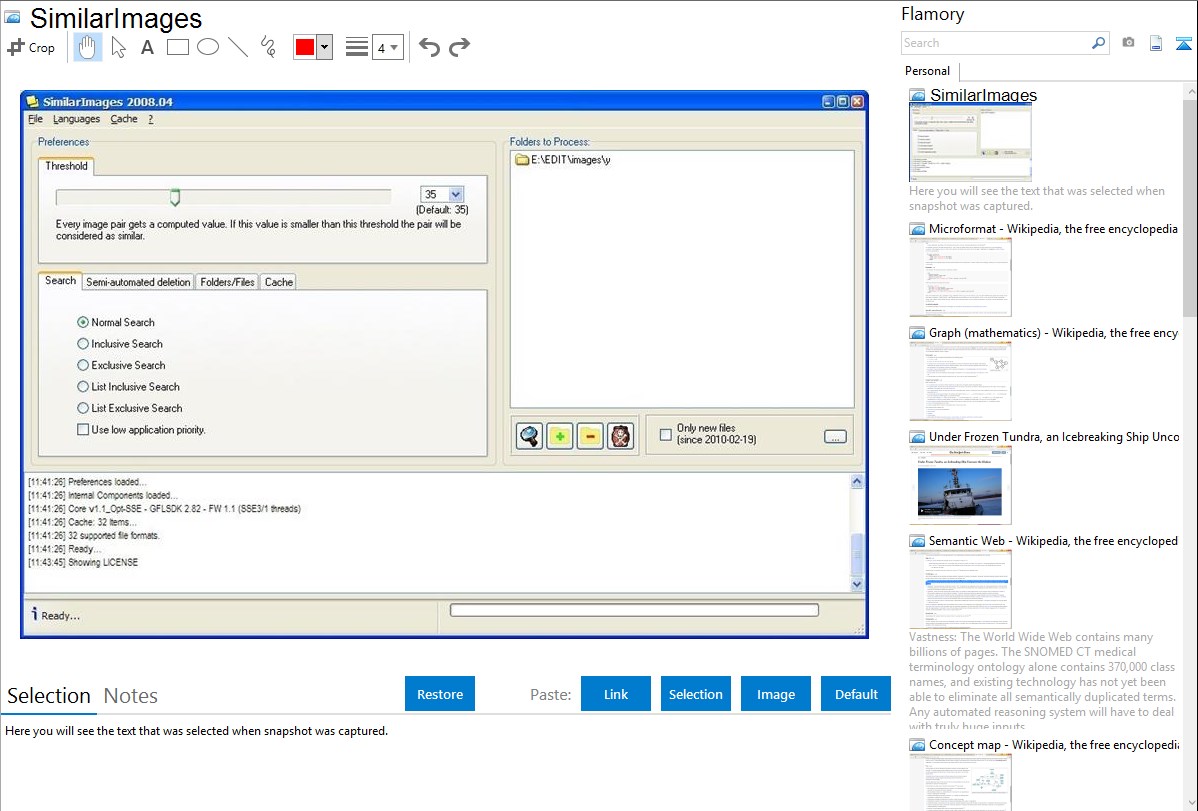1198x811 pixels.
Task: Select the straight line tool
Action: coord(238,47)
